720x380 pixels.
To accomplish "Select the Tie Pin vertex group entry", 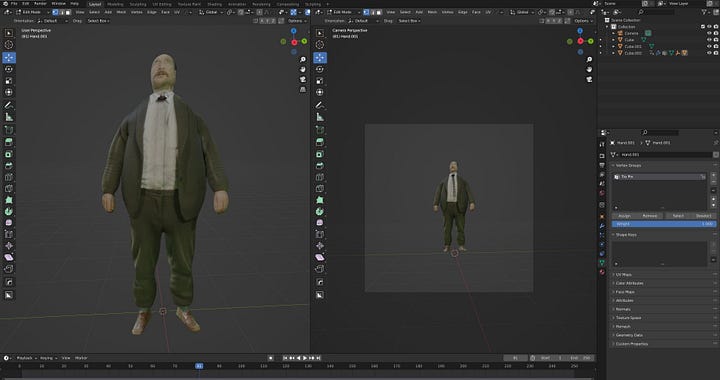I will pyautogui.click(x=659, y=177).
